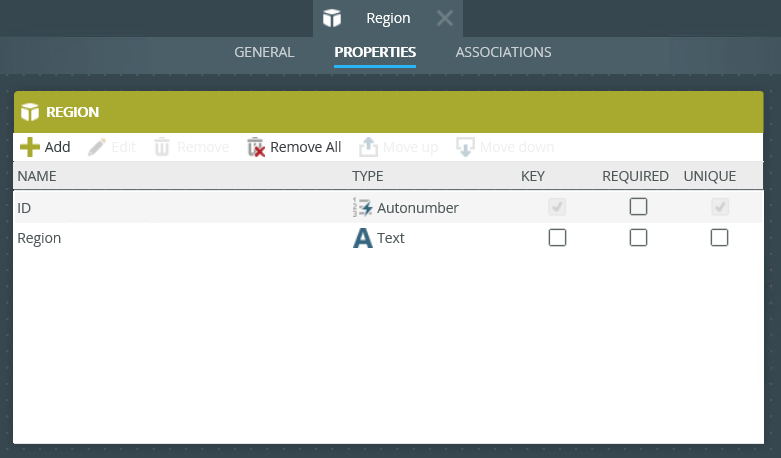Screen dimensions: 781x458
Task: Click the Text type icon
Action: [362, 239]
